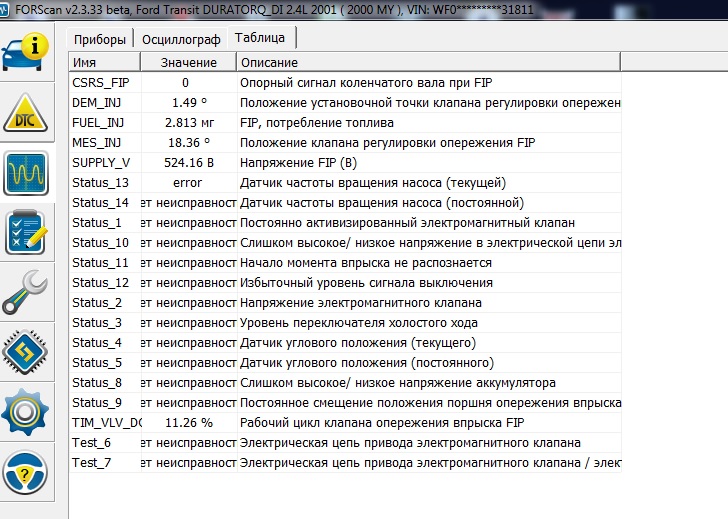Open the checklist tests section icon
728x519 pixels.
tap(26, 232)
